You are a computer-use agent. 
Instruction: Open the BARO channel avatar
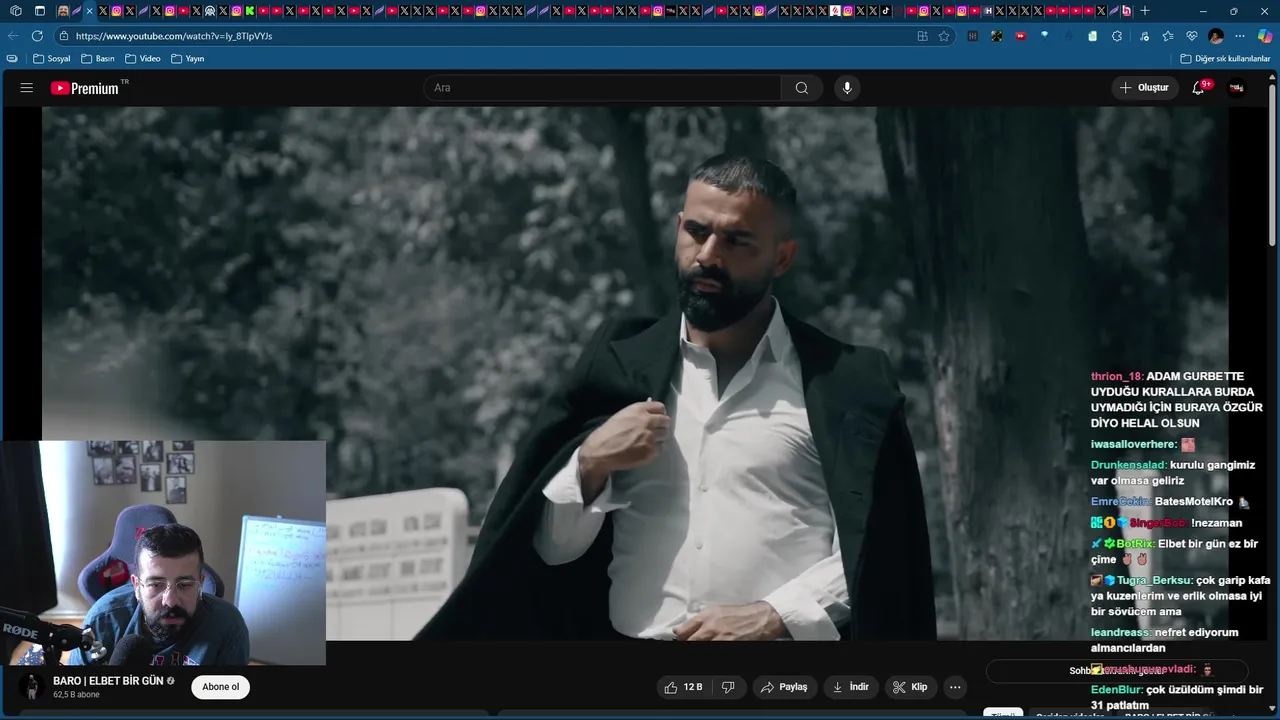[32, 687]
